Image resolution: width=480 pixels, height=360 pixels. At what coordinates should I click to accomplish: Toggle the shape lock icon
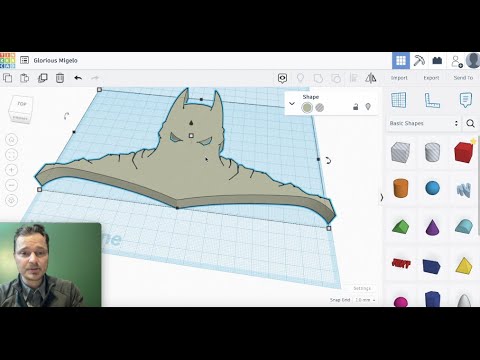(x=356, y=107)
